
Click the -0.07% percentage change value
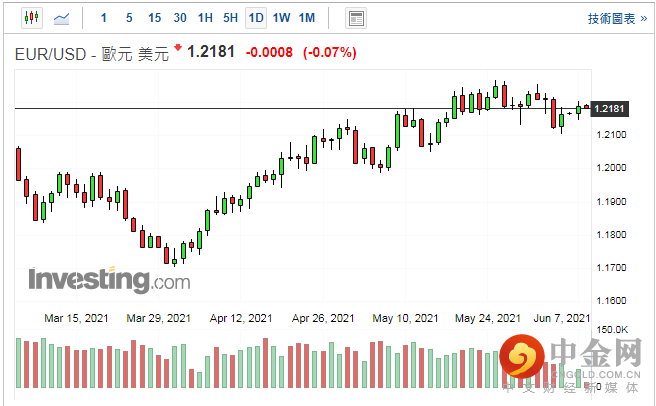click(x=329, y=52)
